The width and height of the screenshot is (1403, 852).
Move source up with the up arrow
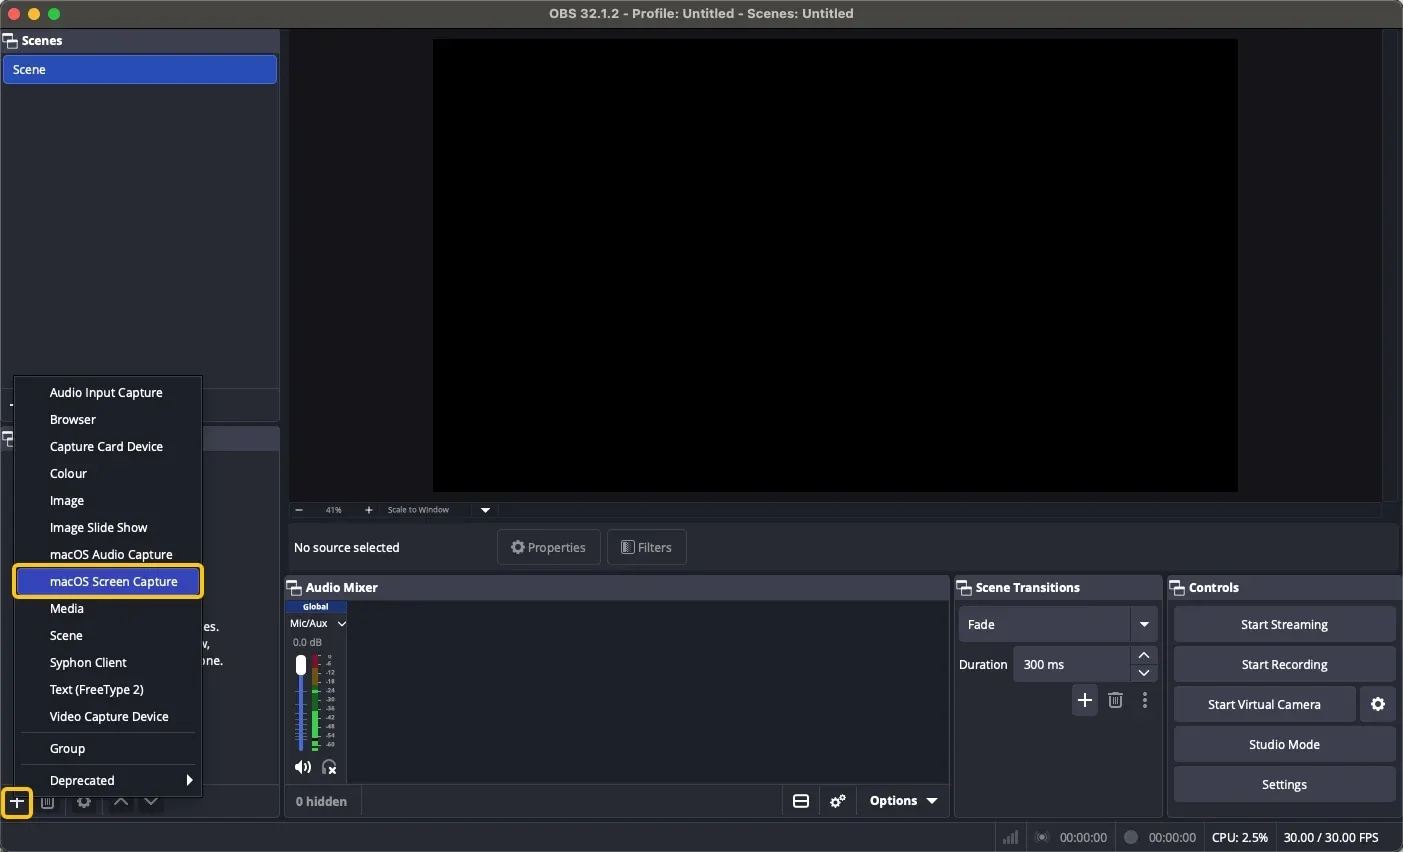point(120,803)
